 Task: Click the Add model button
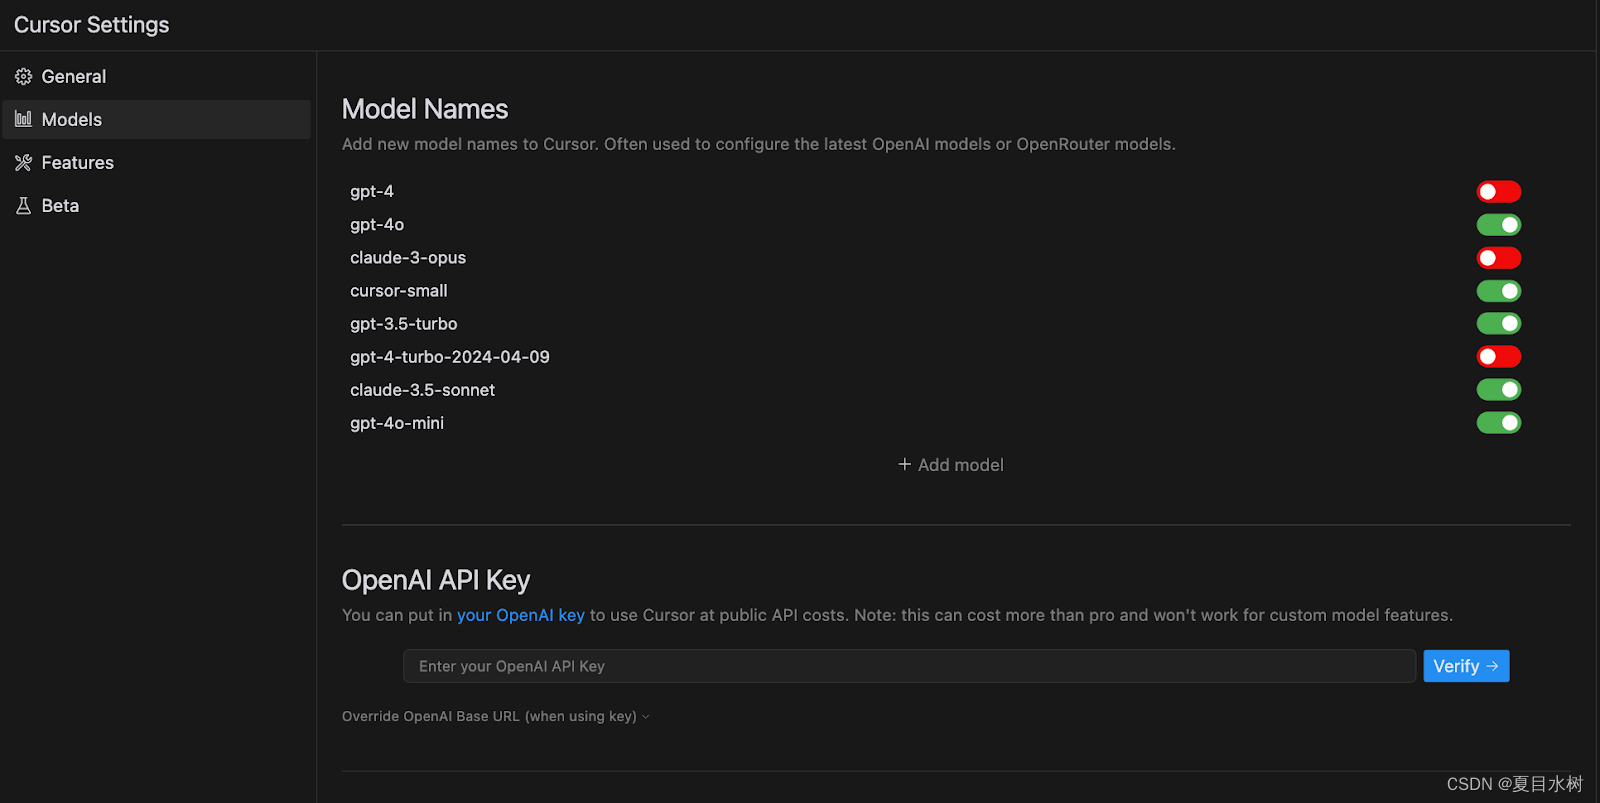(x=951, y=465)
